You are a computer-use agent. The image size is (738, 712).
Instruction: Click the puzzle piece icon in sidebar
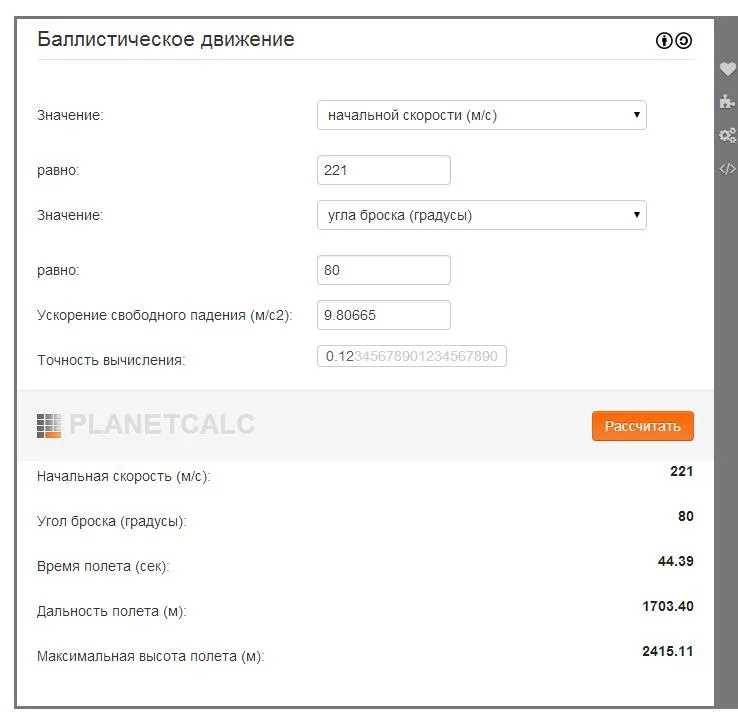click(x=727, y=102)
